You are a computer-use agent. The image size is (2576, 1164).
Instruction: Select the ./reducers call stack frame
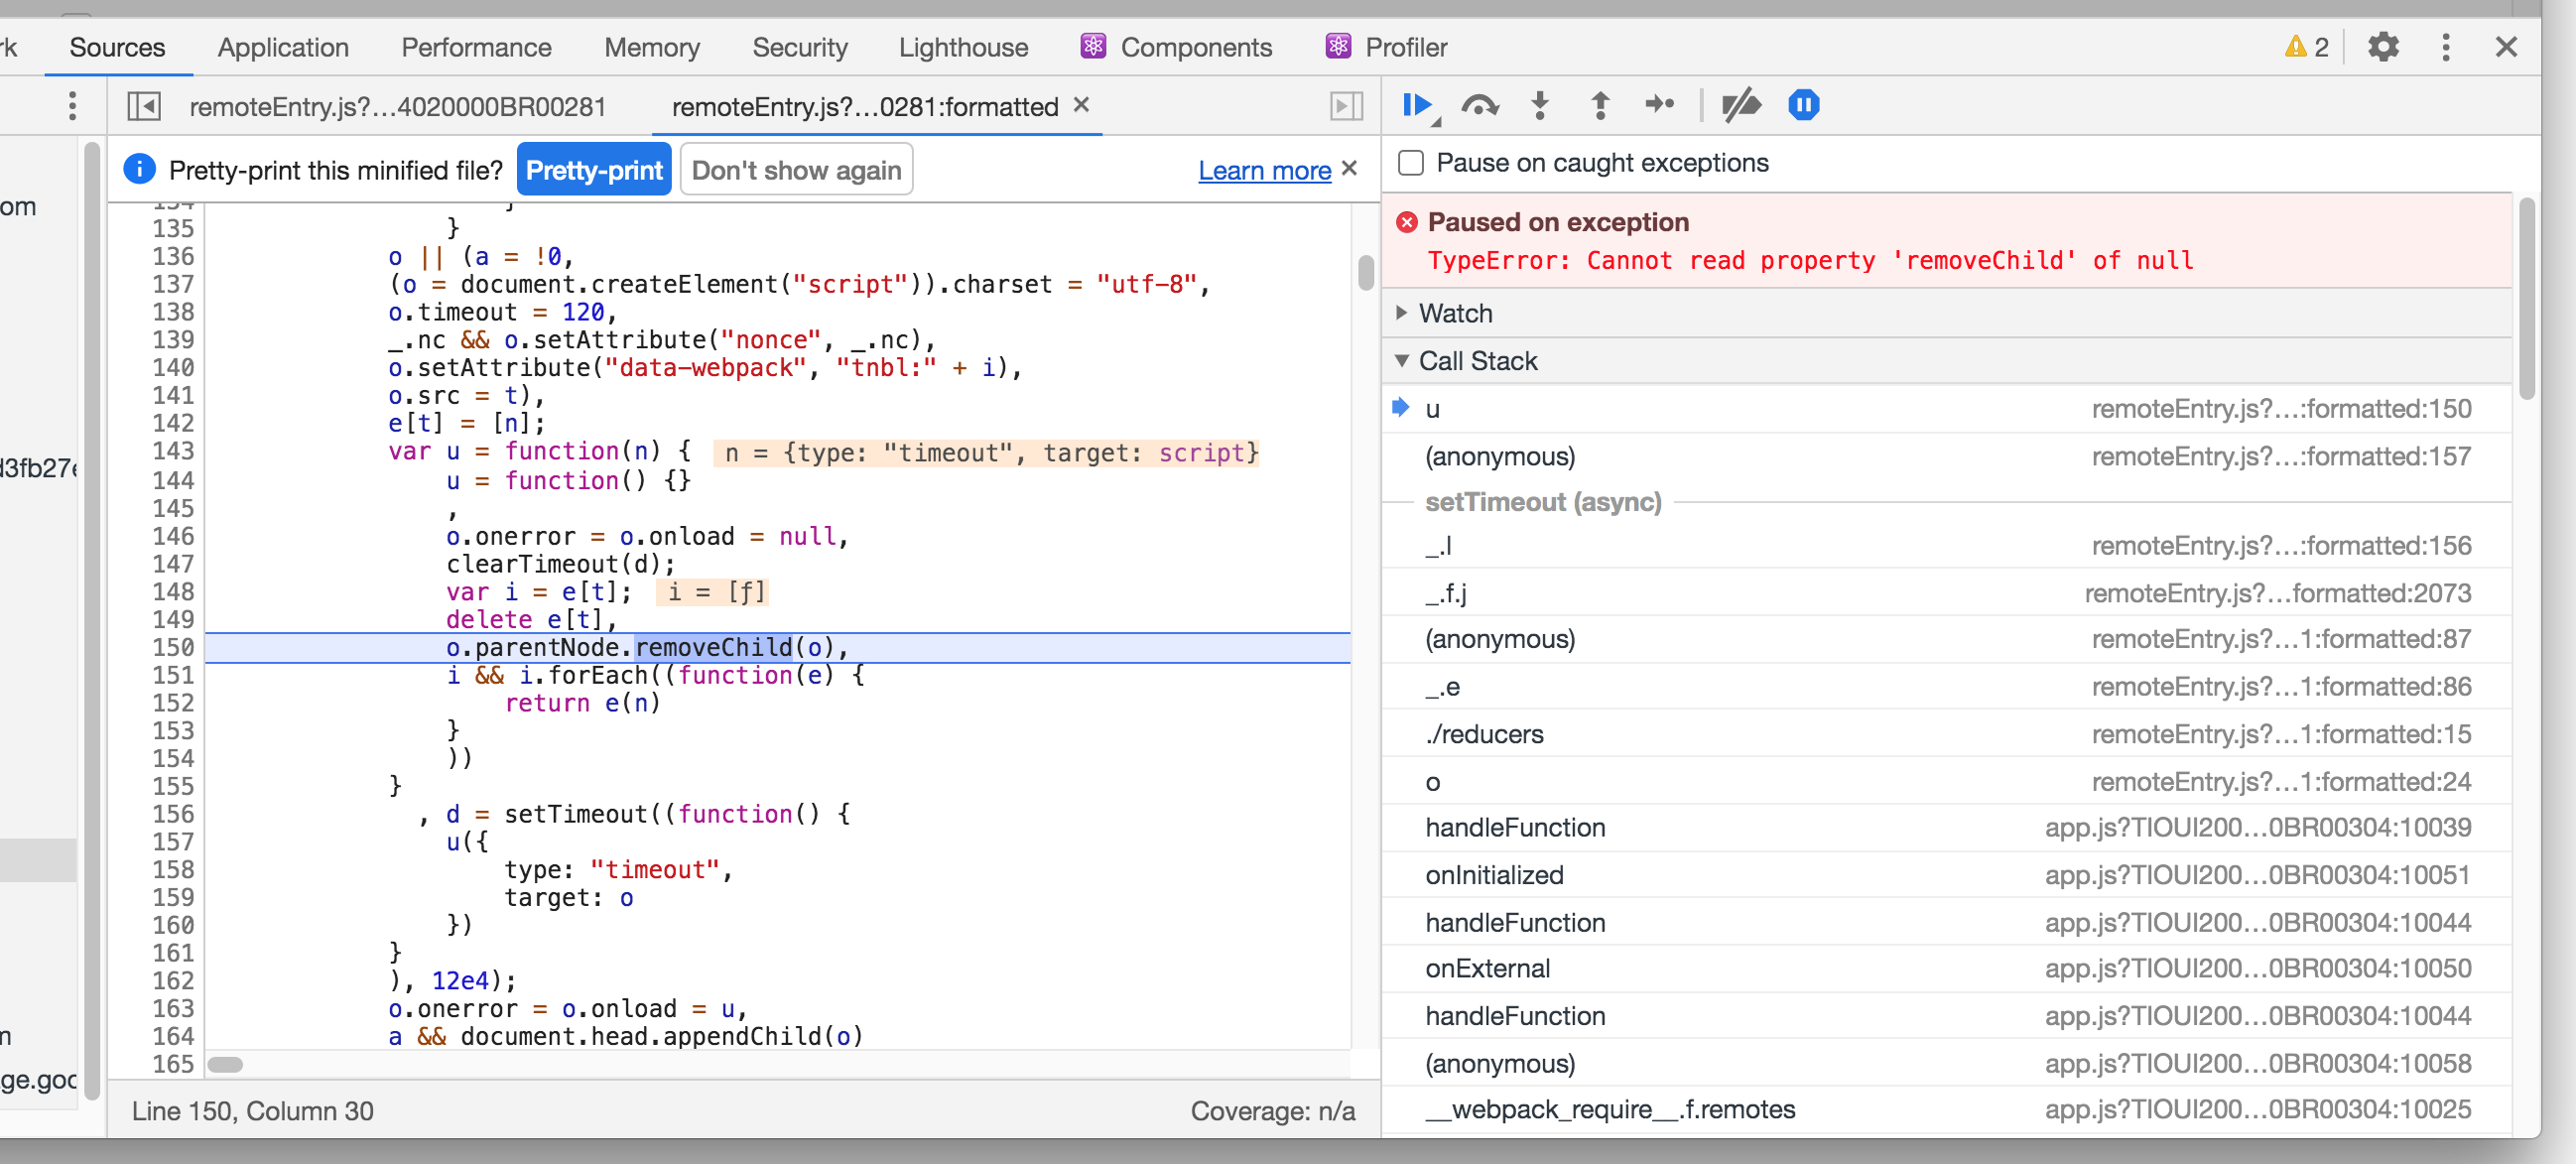[1484, 734]
